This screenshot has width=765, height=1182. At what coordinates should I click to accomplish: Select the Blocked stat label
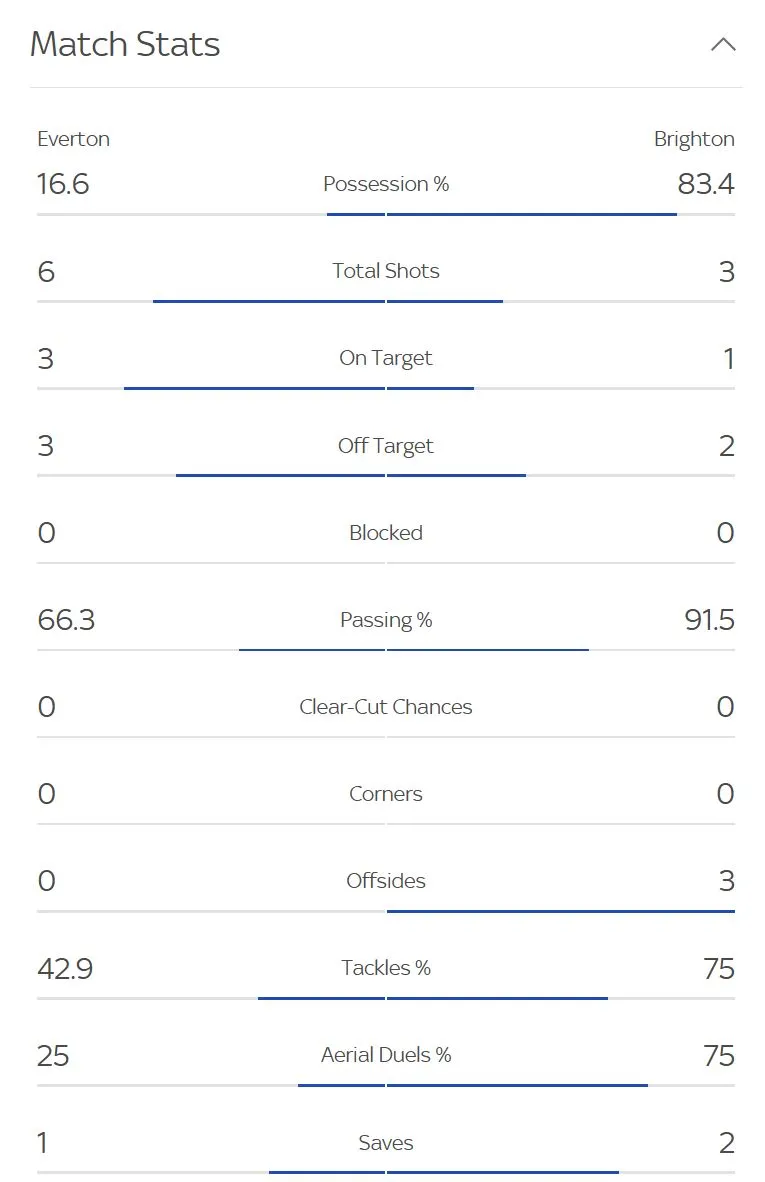coord(386,533)
